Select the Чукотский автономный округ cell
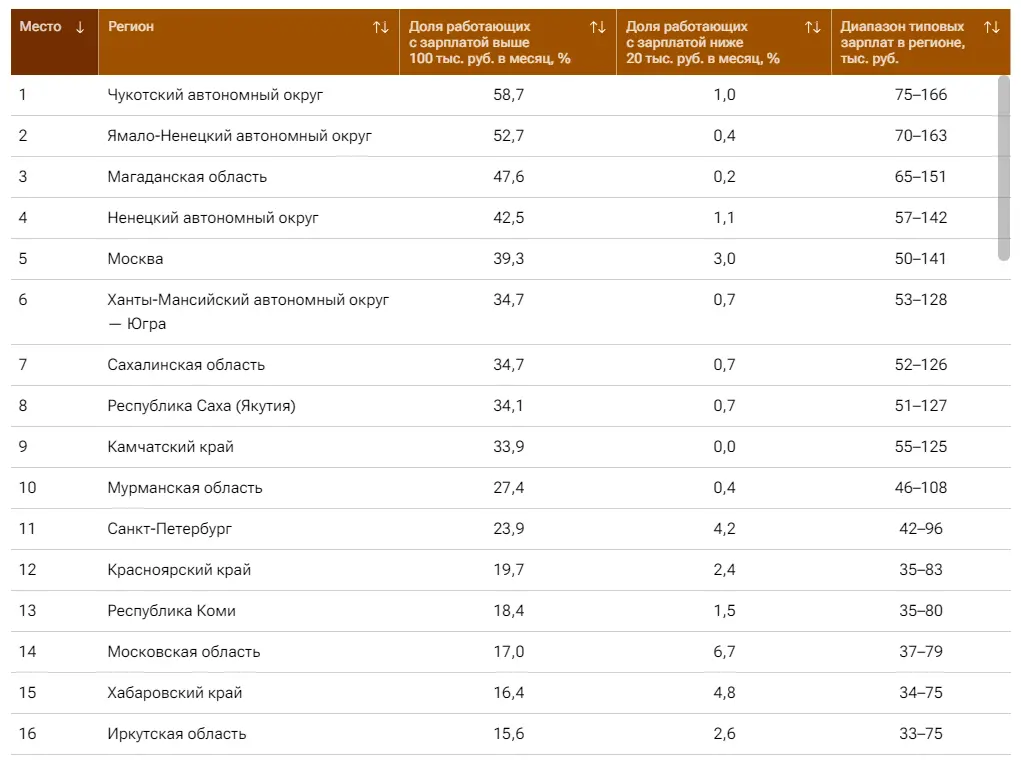This screenshot has height=762, width=1021. 215,95
